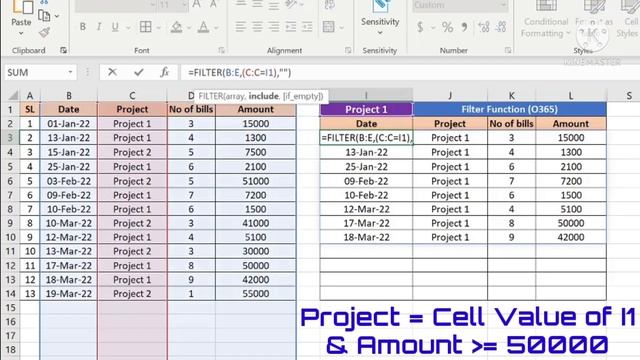
Task: Click the Increase Indent icon
Action: click(x=307, y=27)
